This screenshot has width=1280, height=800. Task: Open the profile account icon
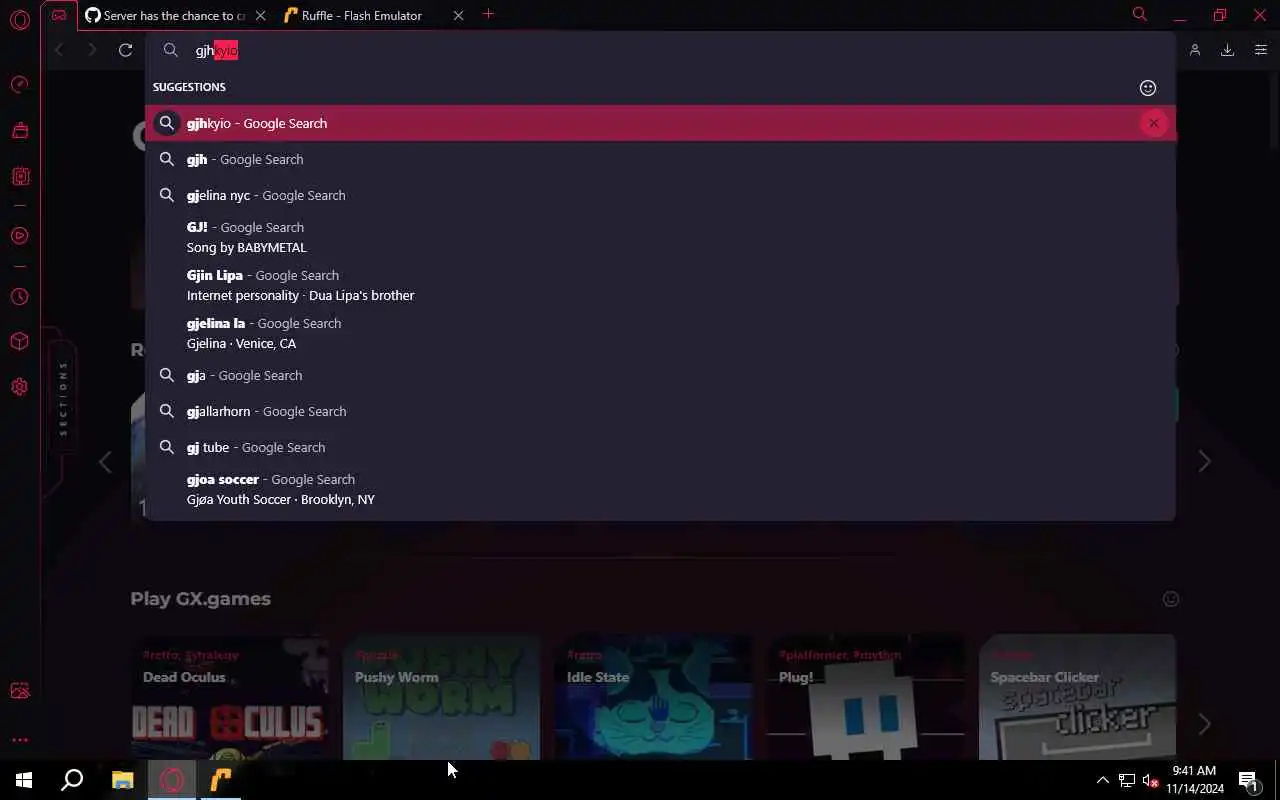1194,50
